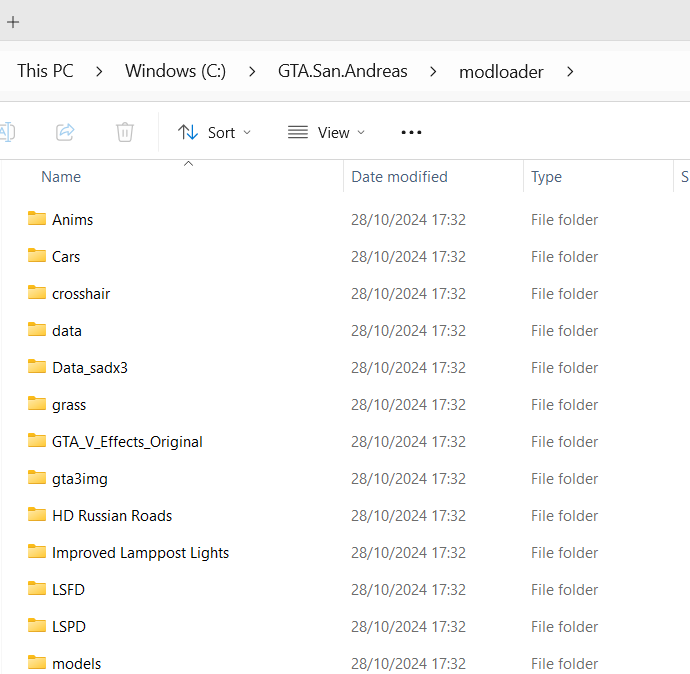This screenshot has height=674, width=690.
Task: Open a new tab with plus icon
Action: [x=13, y=22]
